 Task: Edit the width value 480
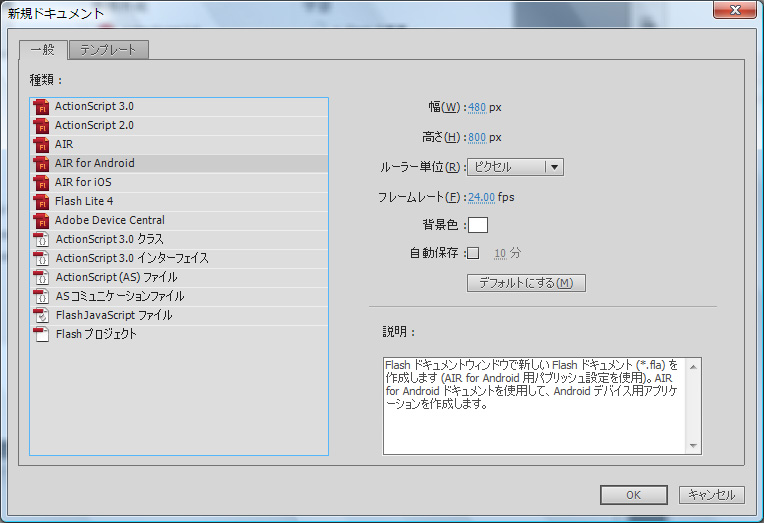tap(477, 108)
